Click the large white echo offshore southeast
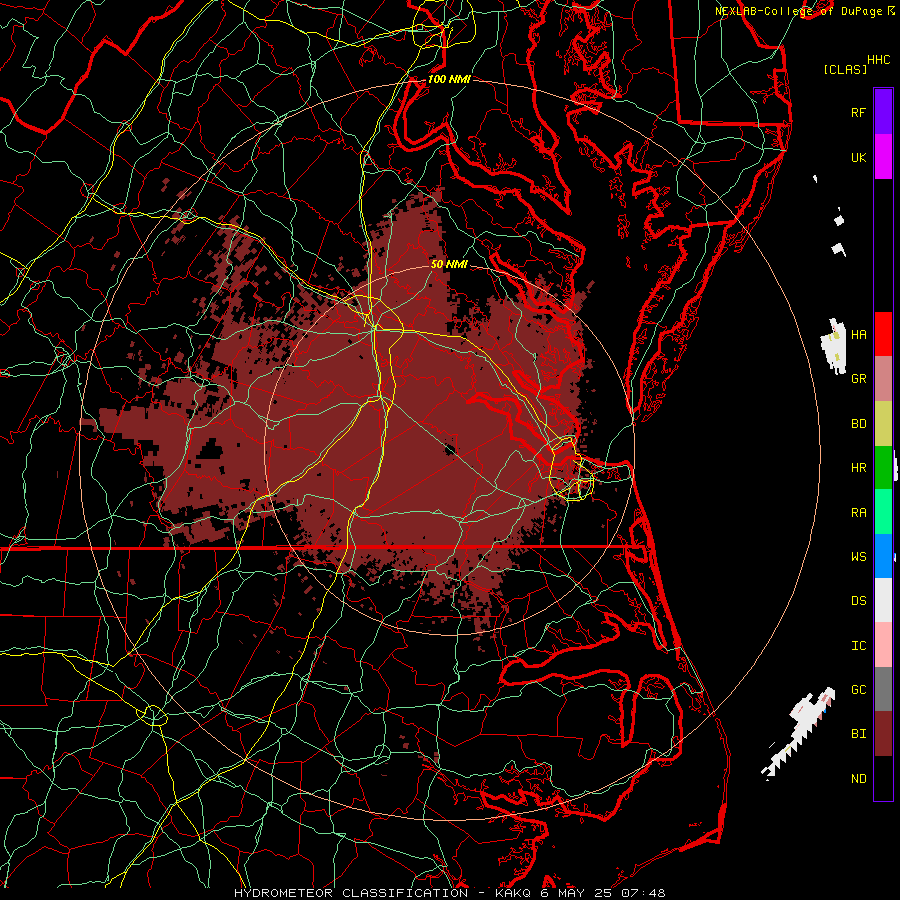Viewport: 900px width, 900px height. pyautogui.click(x=799, y=733)
